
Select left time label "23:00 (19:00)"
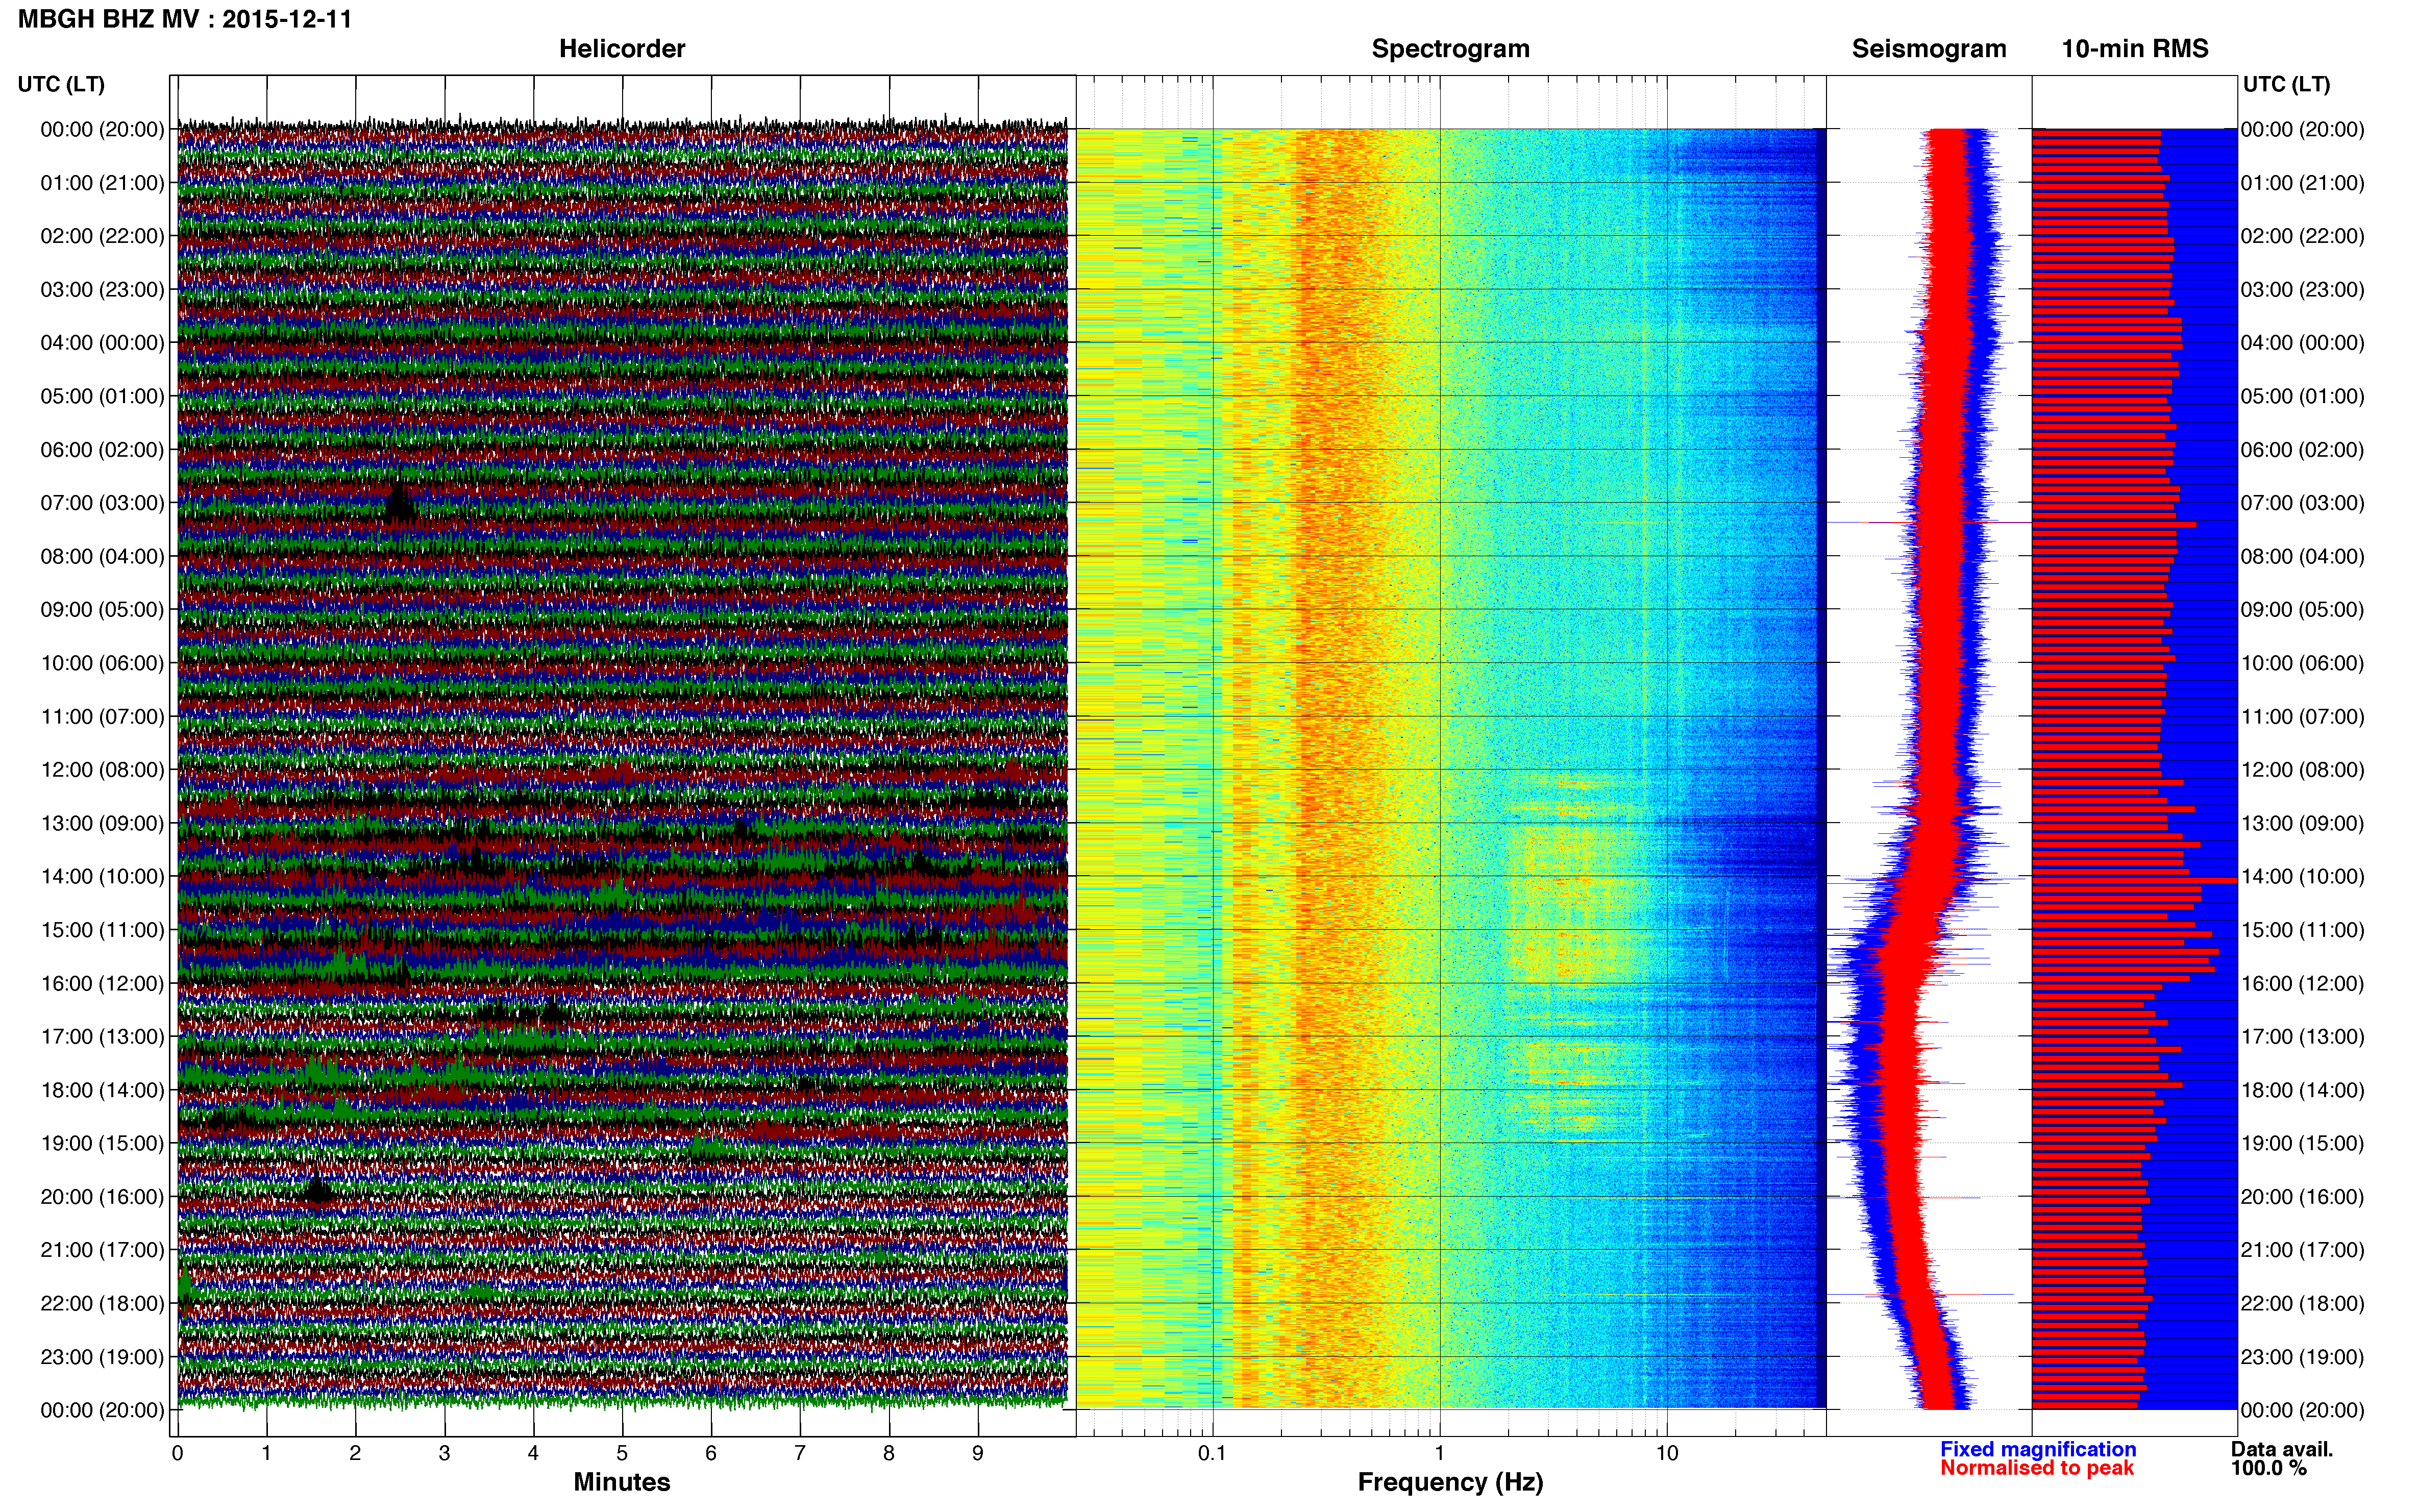102,1357
